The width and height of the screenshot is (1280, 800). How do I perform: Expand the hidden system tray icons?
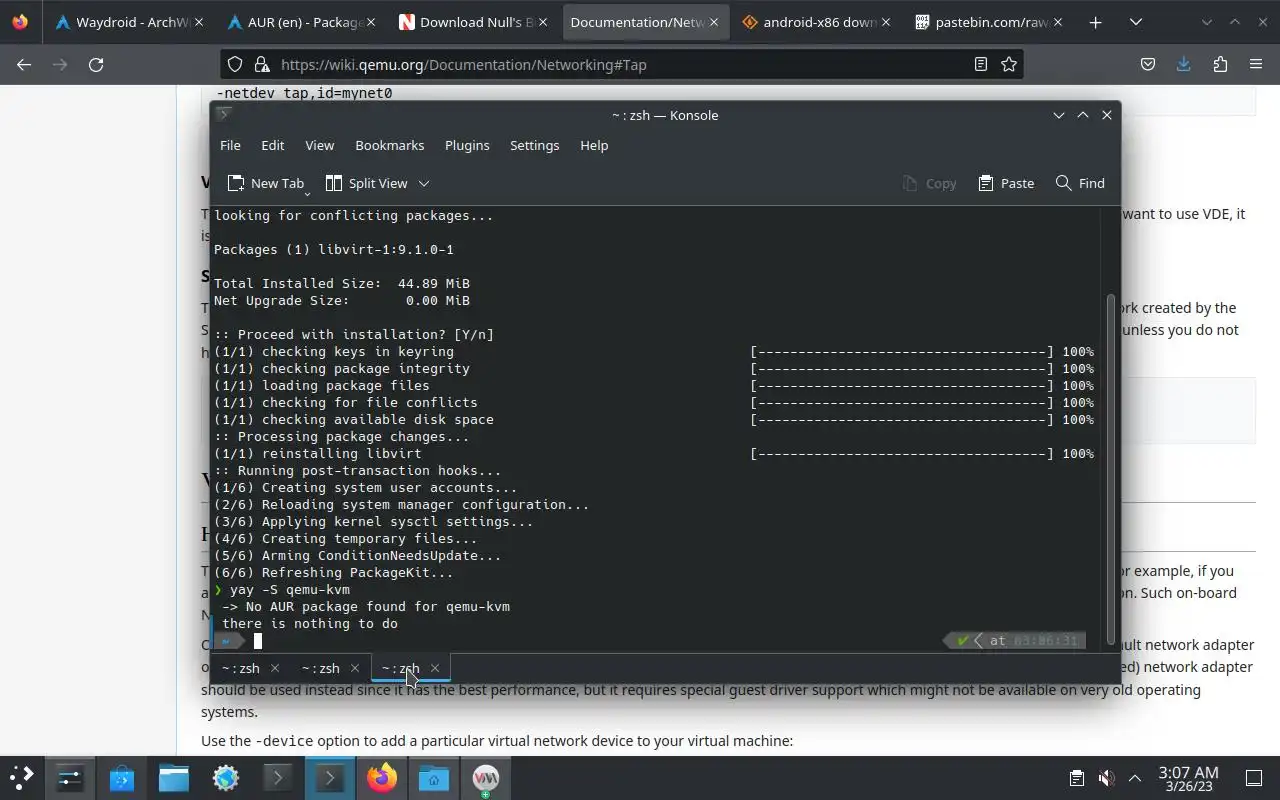1135,777
